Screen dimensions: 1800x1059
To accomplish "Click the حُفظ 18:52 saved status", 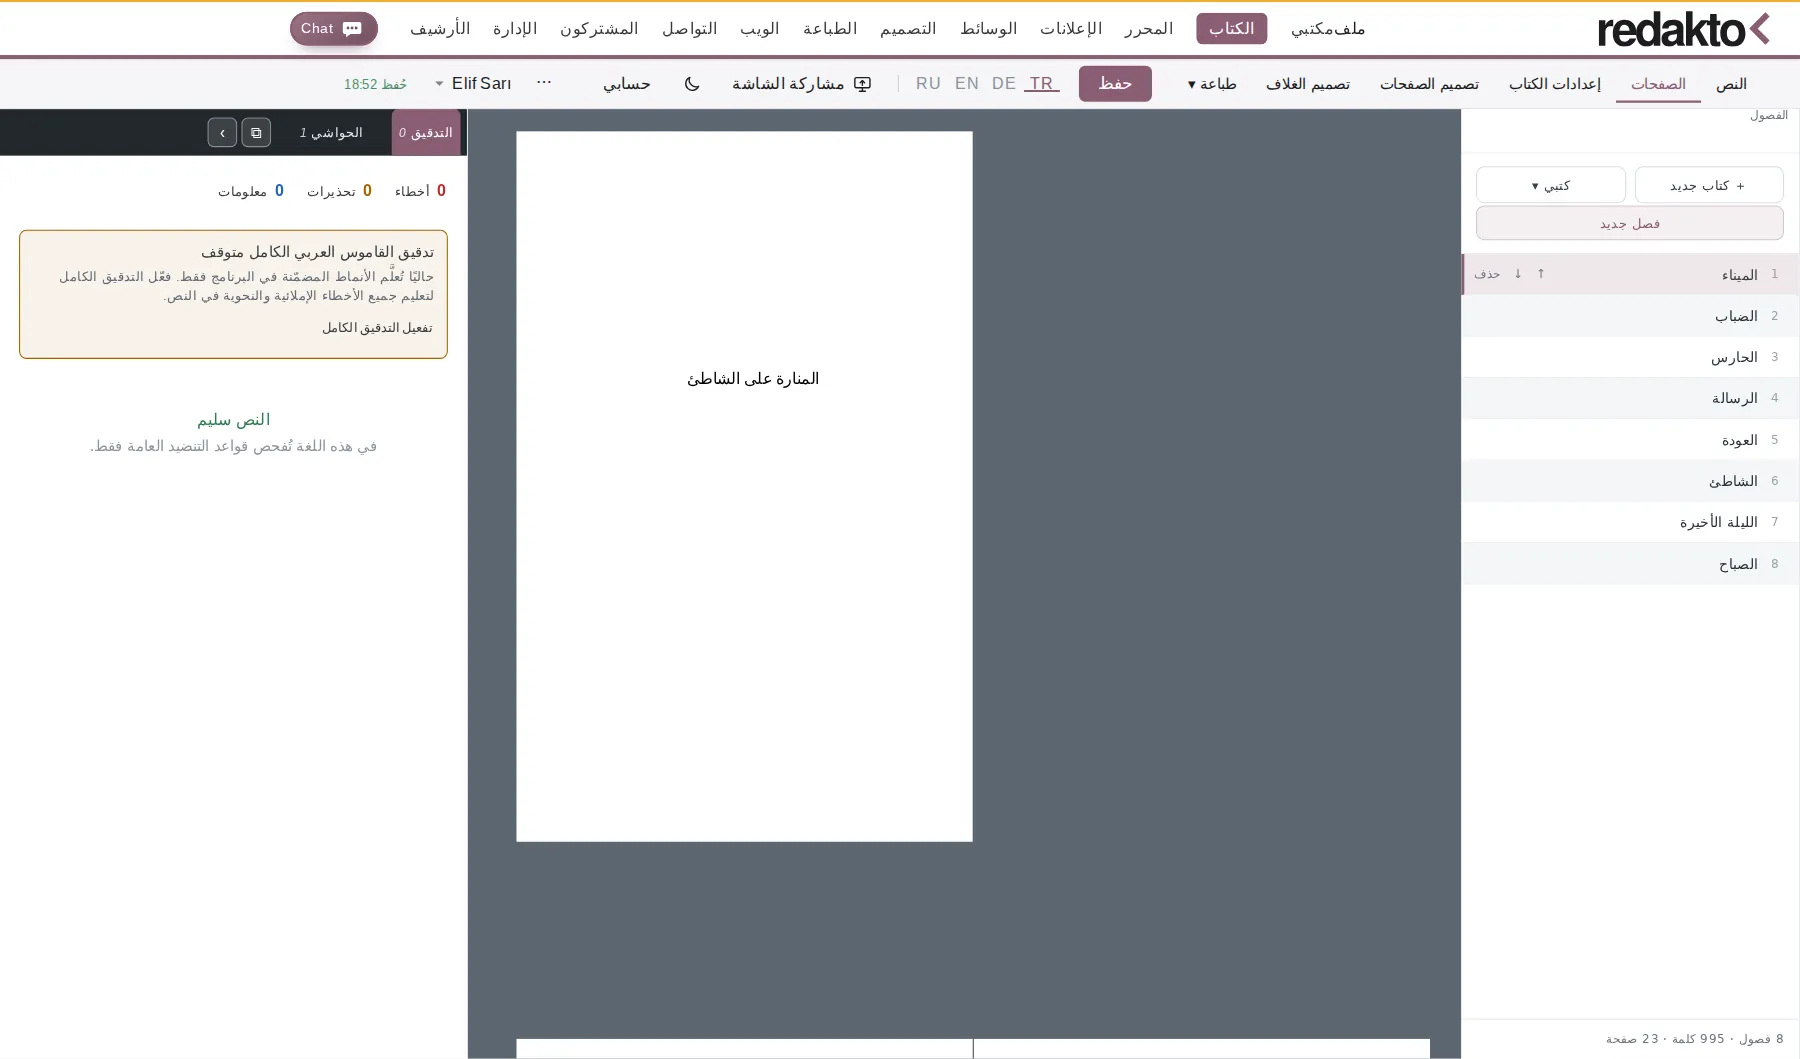I will [x=375, y=84].
